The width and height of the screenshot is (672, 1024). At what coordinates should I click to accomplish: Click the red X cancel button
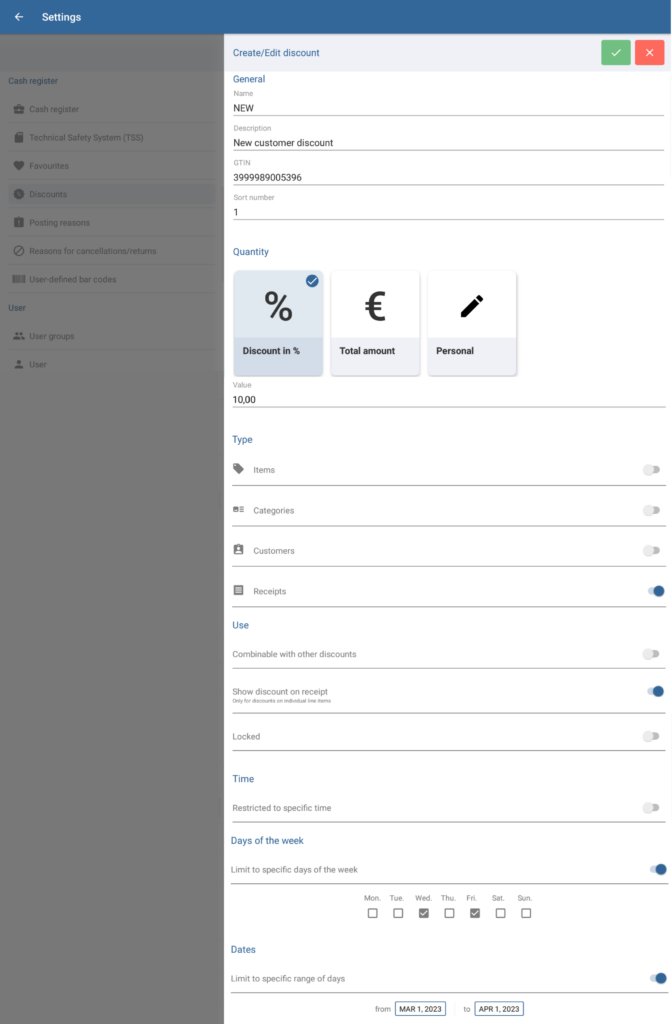tap(649, 53)
